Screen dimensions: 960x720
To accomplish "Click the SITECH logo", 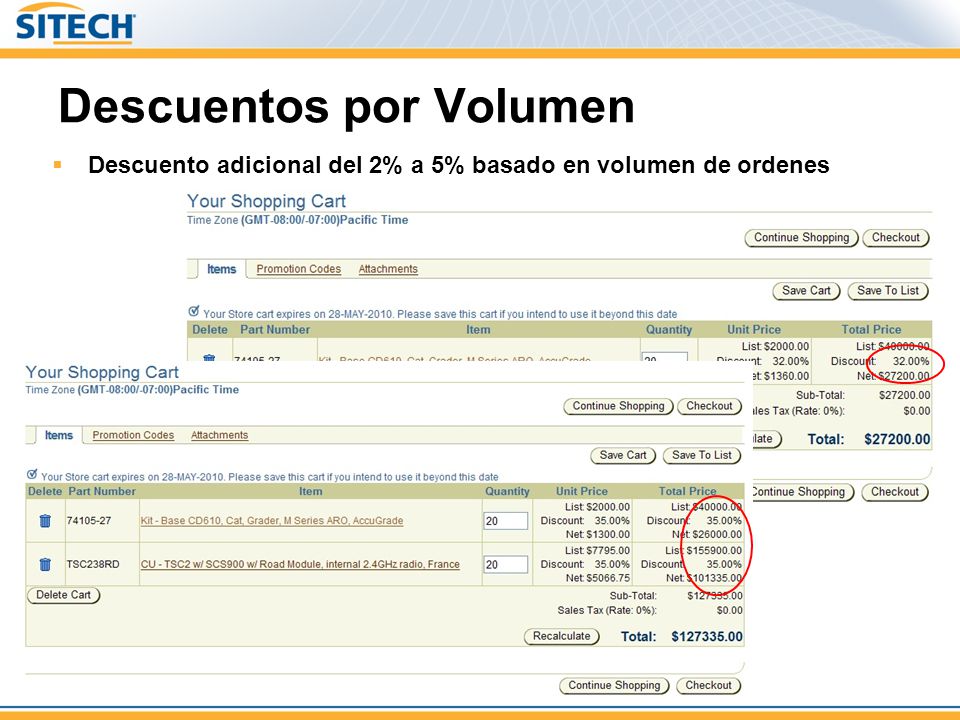I will (x=75, y=24).
